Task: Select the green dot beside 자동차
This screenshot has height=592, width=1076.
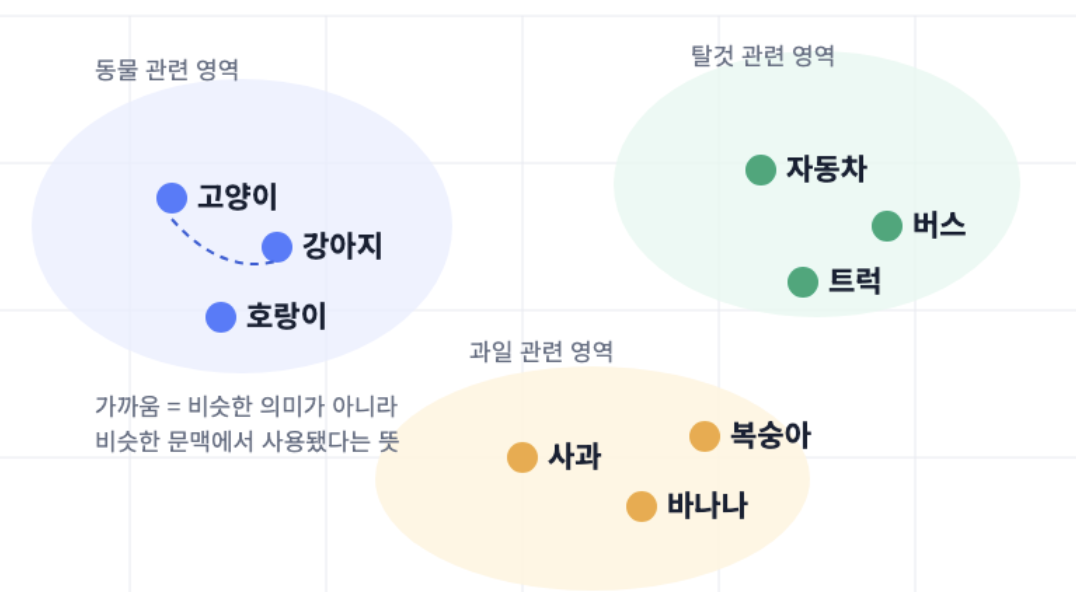Action: (760, 169)
